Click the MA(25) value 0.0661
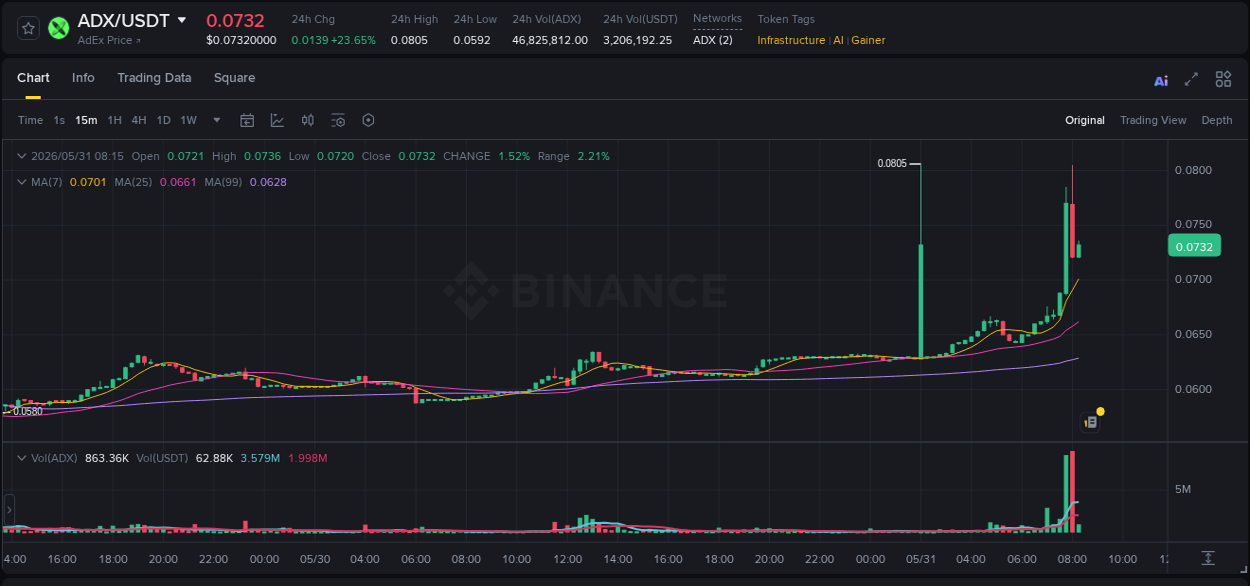The image size is (1250, 586). (179, 182)
